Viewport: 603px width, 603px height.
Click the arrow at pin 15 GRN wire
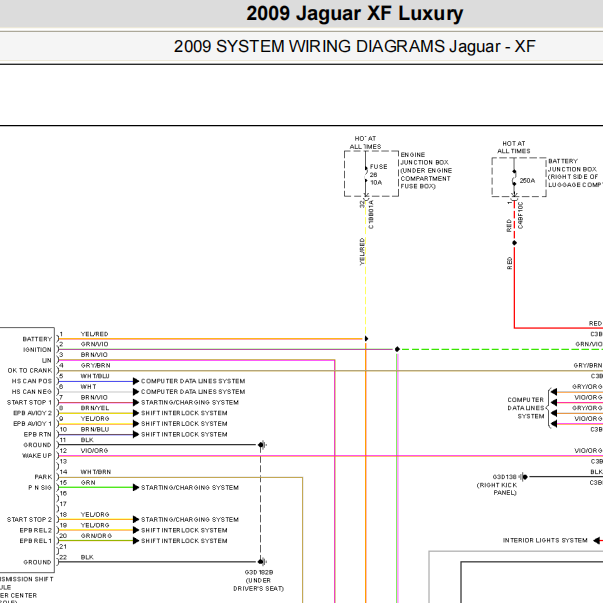pos(136,487)
